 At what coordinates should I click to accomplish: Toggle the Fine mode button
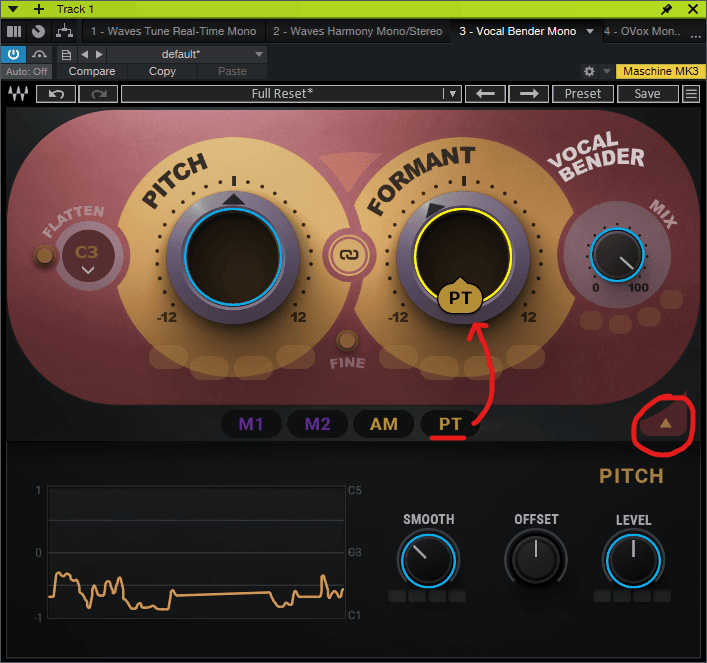tap(347, 341)
